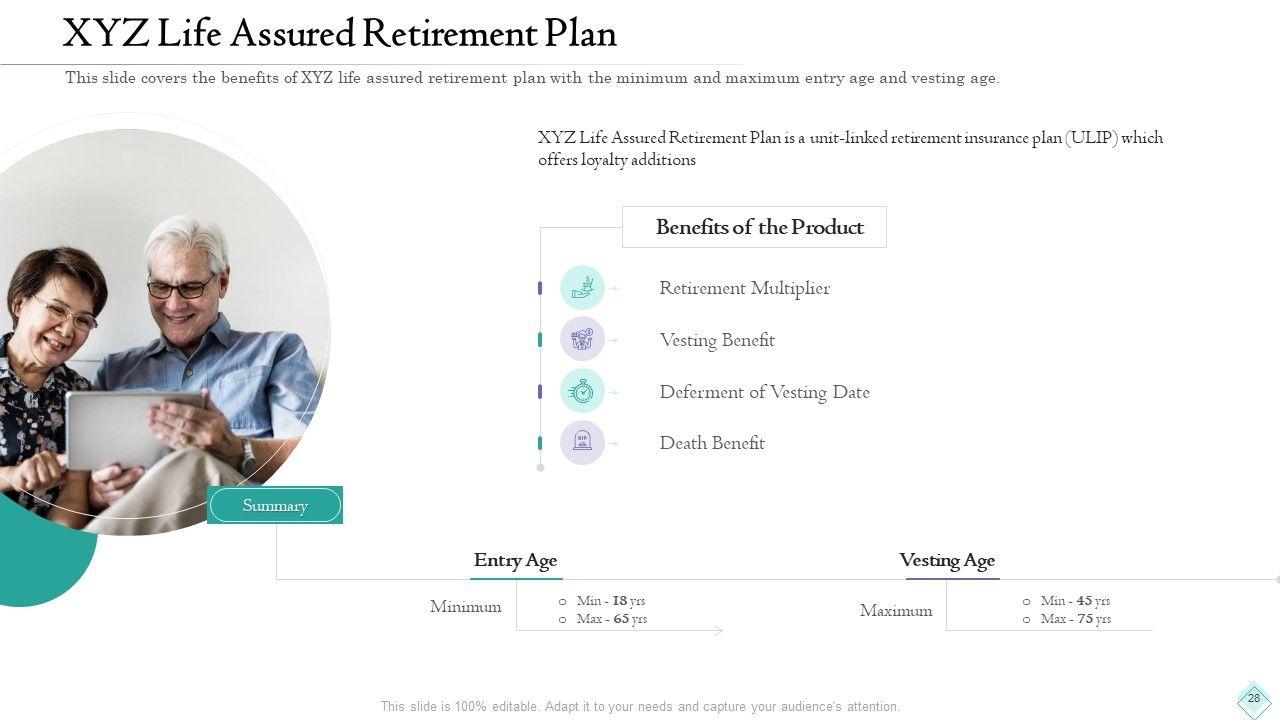Screen dimensions: 1280x720
Task: Click the Deferment of Vesting Date label
Action: point(764,392)
